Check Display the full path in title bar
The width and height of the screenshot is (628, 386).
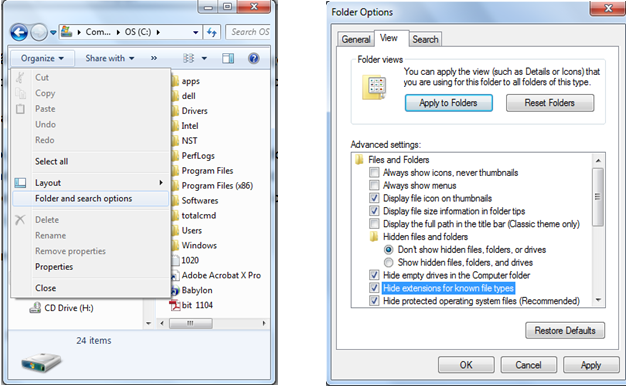click(374, 224)
